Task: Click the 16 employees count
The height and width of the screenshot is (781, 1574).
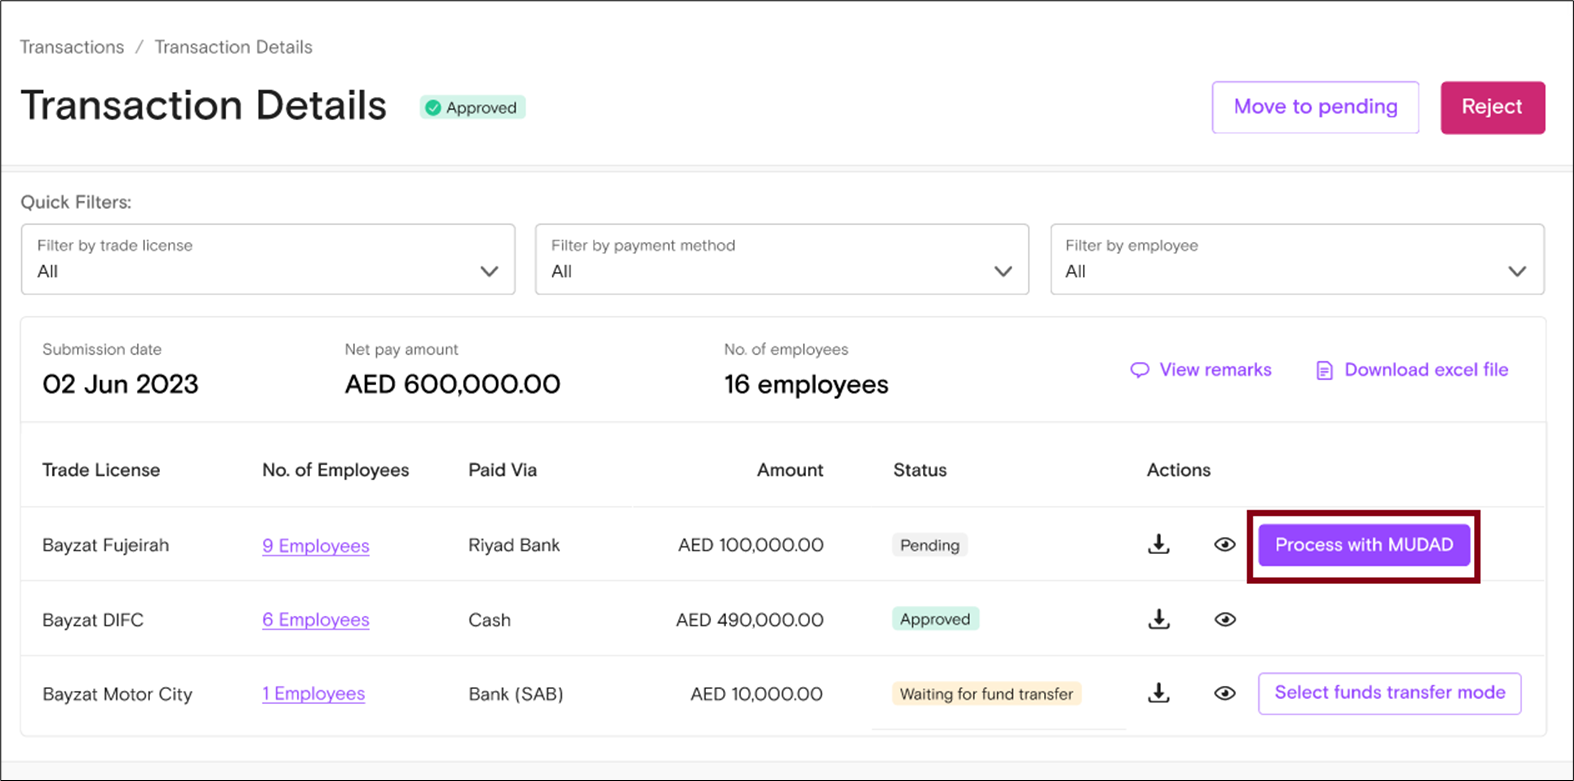Action: [x=806, y=385]
